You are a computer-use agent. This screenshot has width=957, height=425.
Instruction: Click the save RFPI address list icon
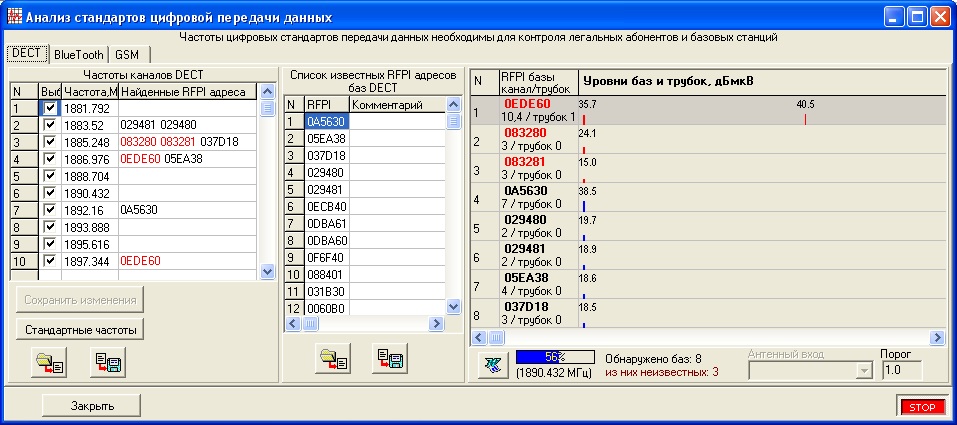388,358
